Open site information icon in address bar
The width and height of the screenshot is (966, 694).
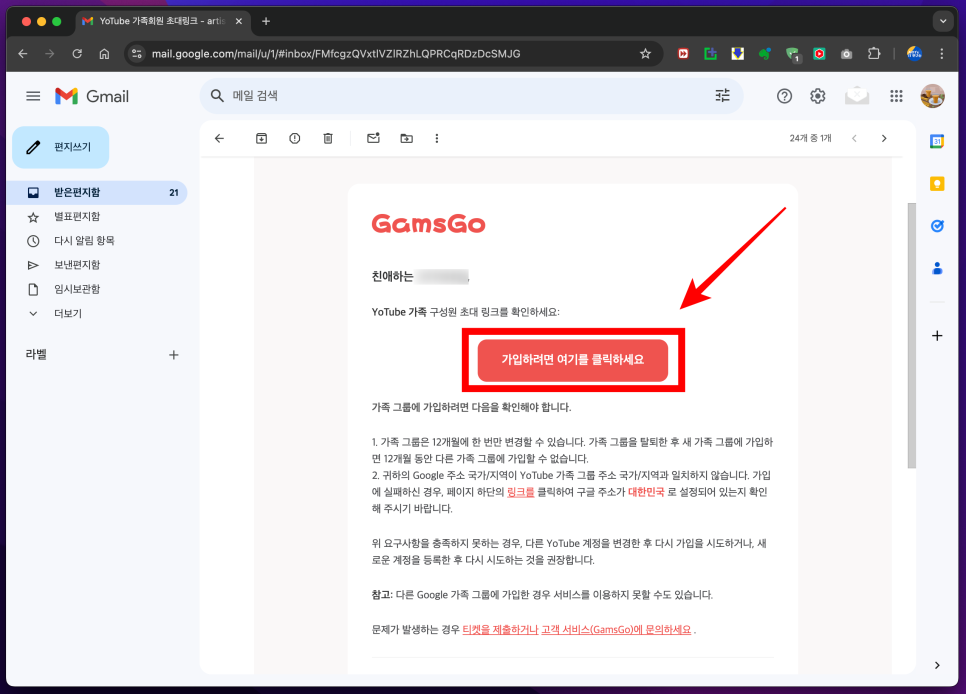pos(137,54)
